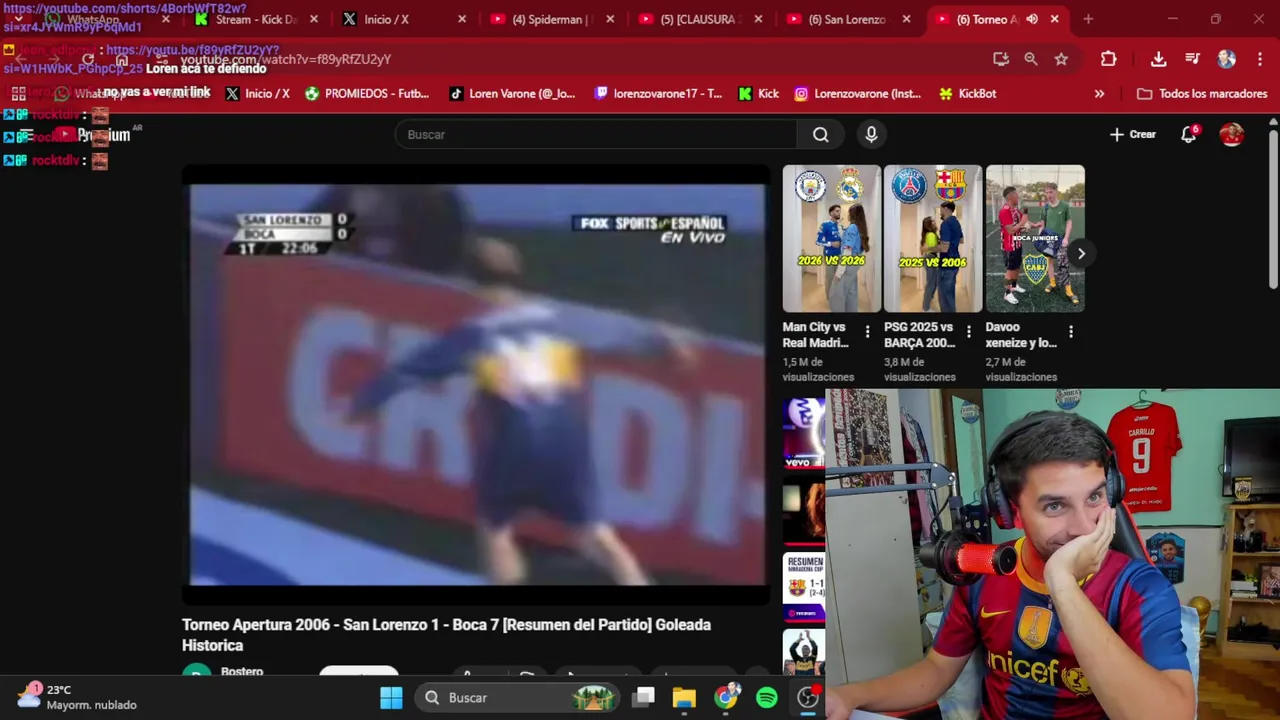Open lorenzovarone17 Twitch bookmark
The height and width of the screenshot is (720, 1280).
point(658,94)
